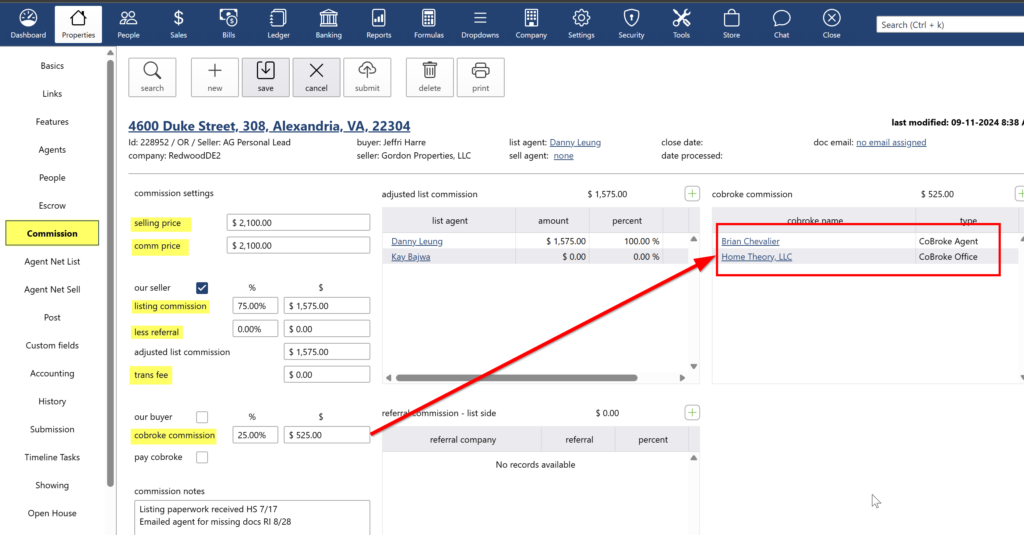Image resolution: width=1024 pixels, height=535 pixels.
Task: Save the property record
Action: (266, 77)
